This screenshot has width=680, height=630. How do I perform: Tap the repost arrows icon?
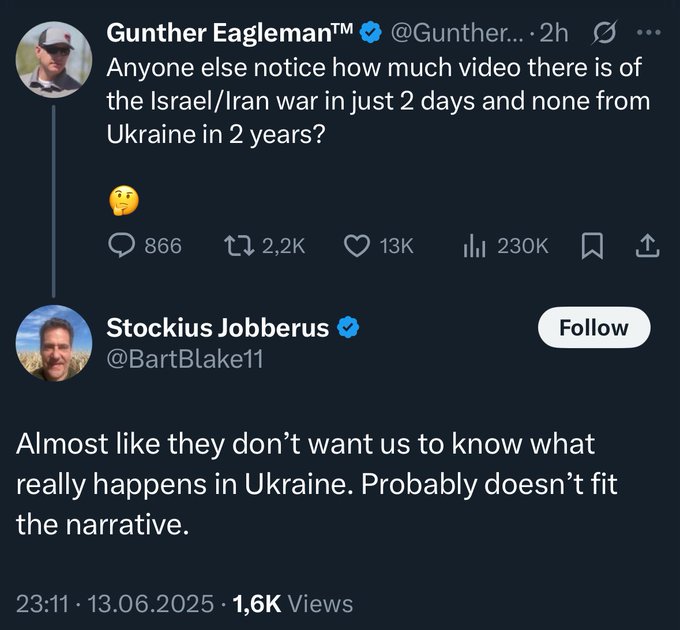point(240,245)
